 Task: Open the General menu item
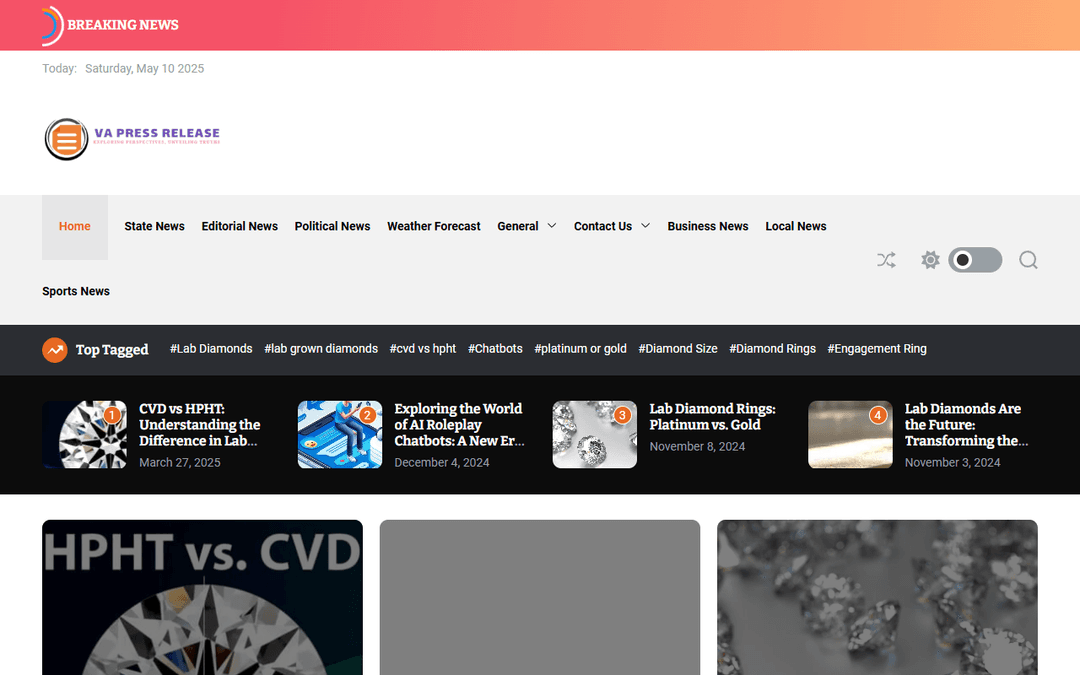(x=518, y=227)
